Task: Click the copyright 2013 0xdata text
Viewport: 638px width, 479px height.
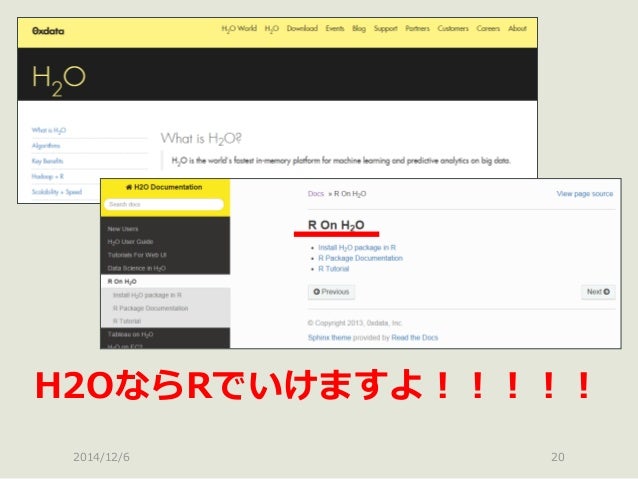Action: 355,323
